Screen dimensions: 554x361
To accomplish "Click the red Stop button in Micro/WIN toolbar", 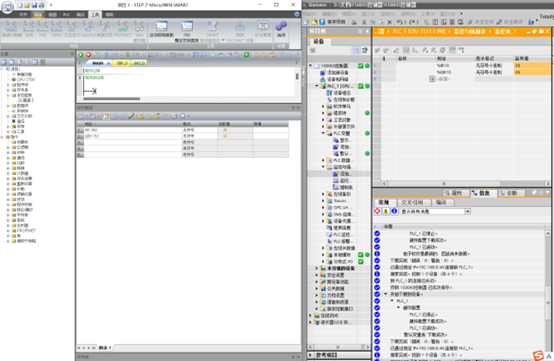I will point(88,55).
